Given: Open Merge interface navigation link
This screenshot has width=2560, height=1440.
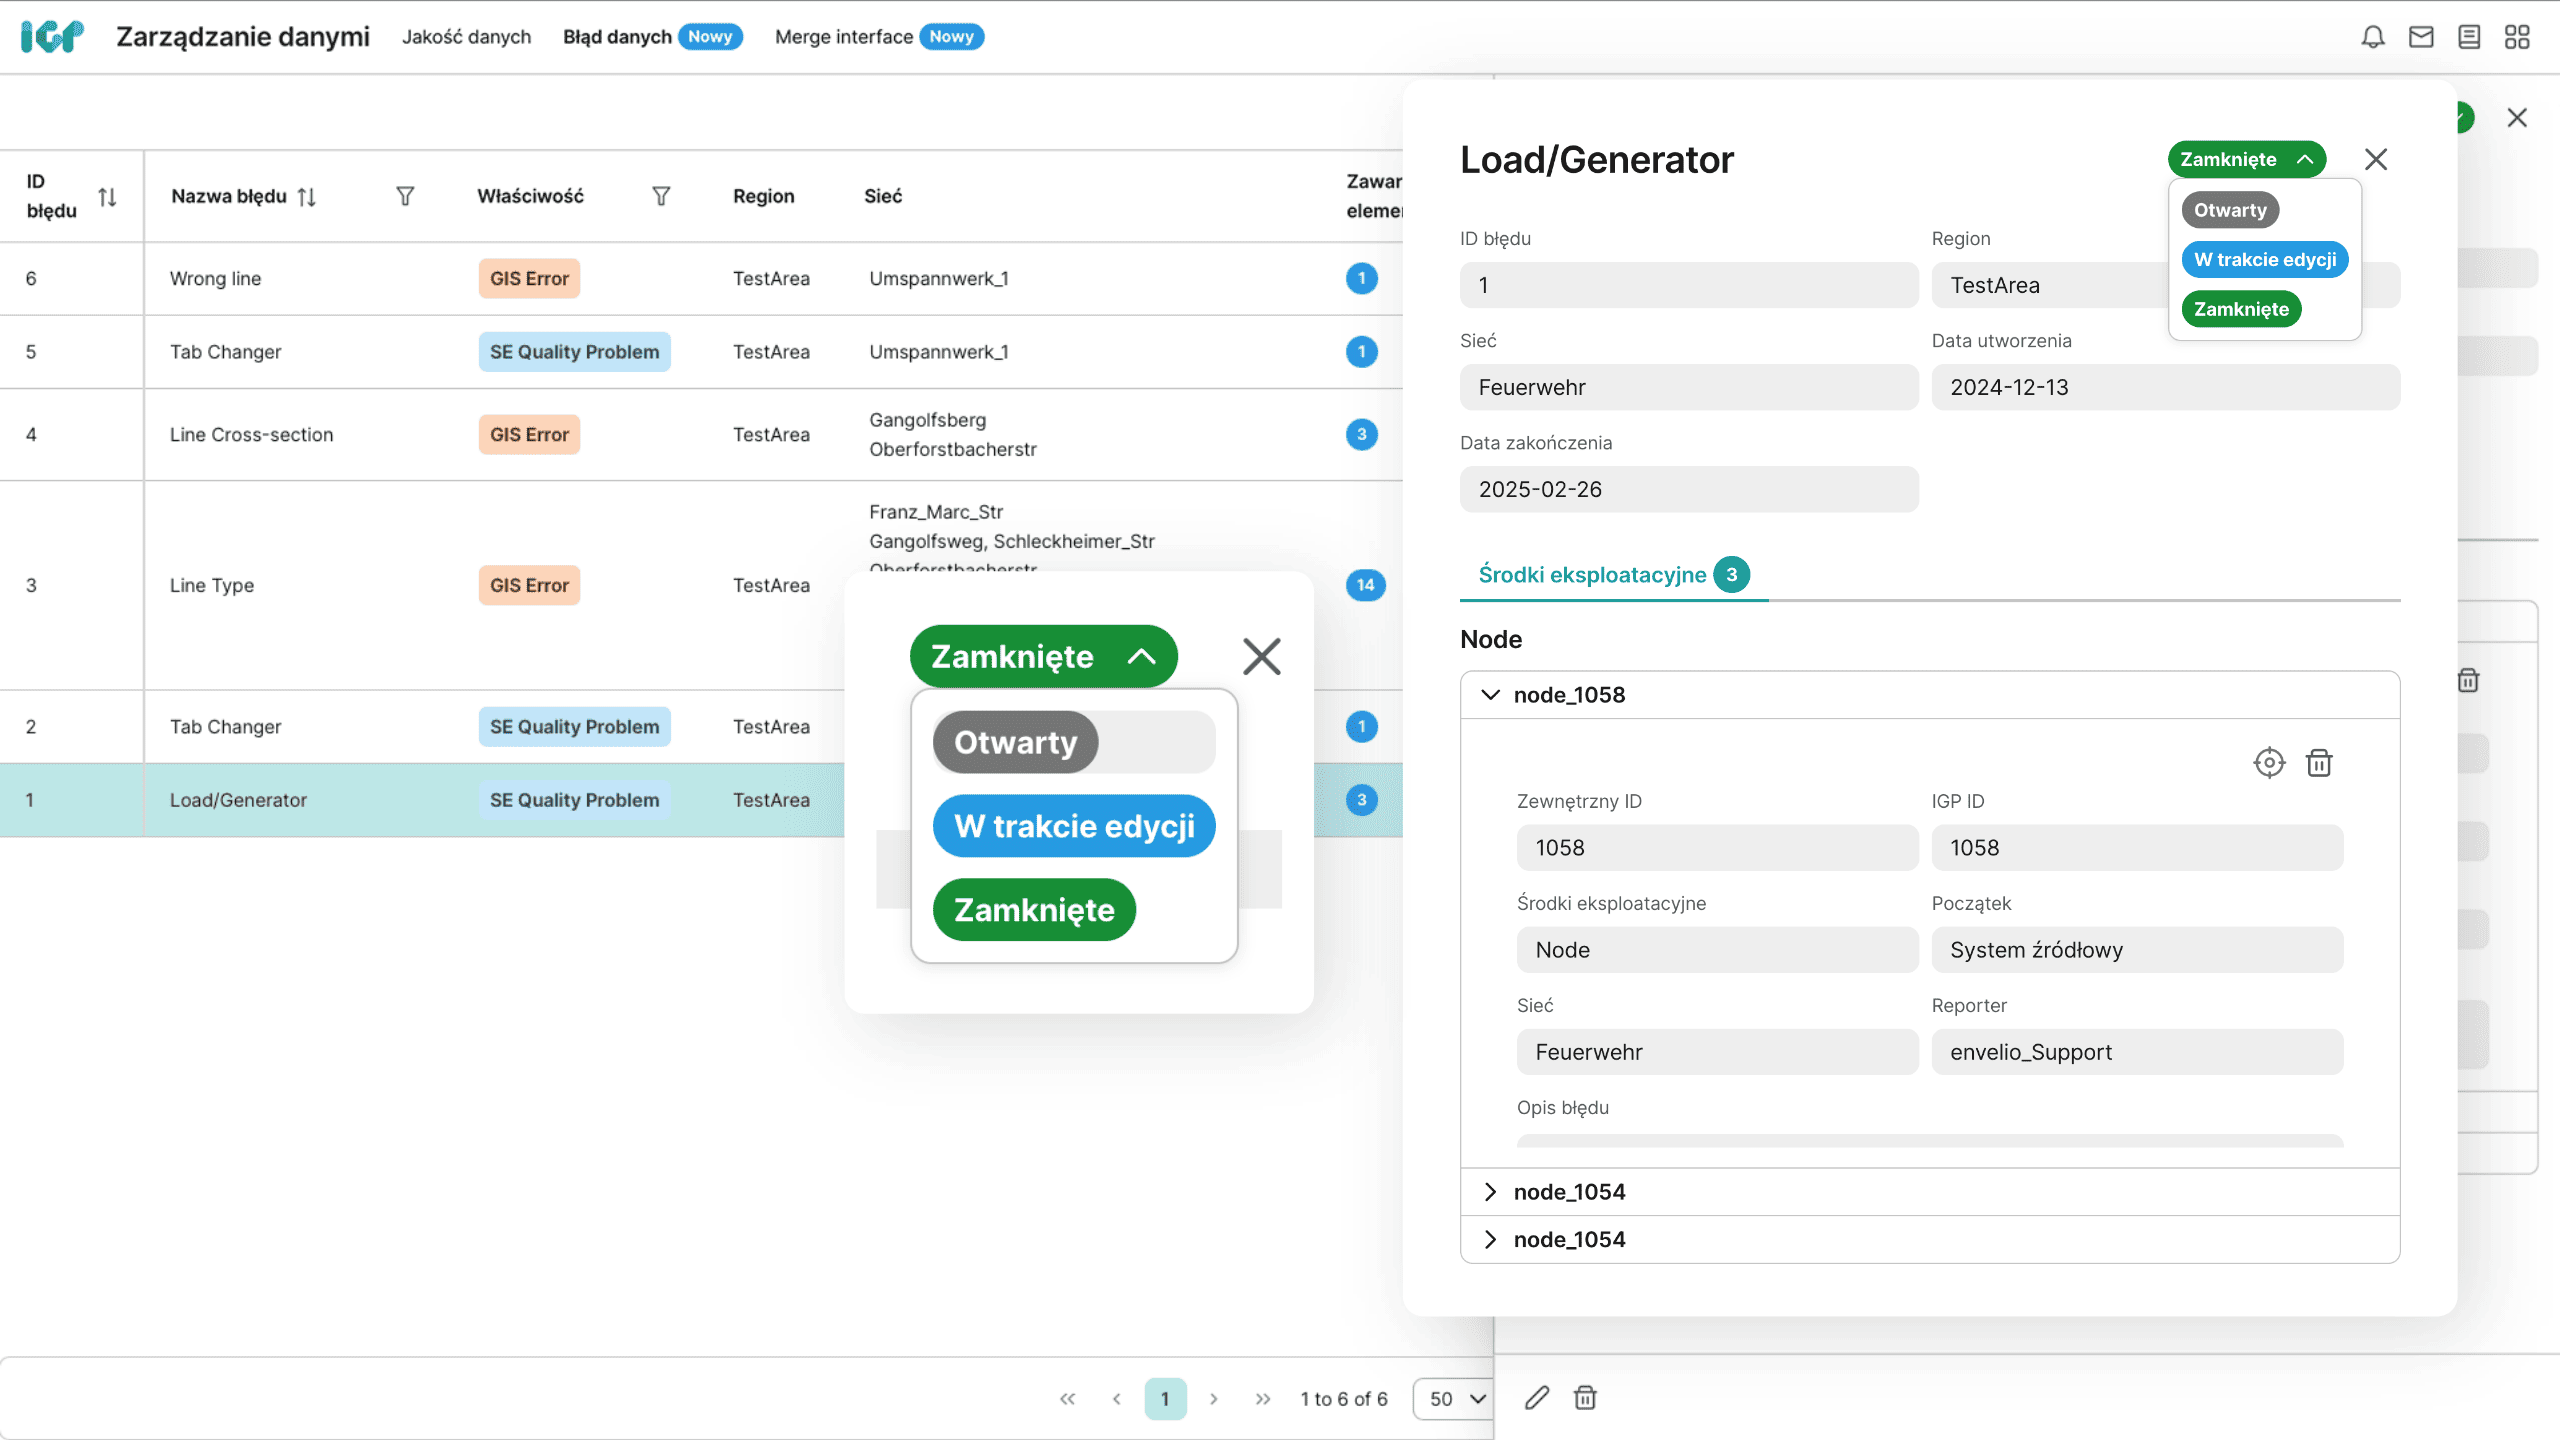Looking at the screenshot, I should tap(843, 37).
